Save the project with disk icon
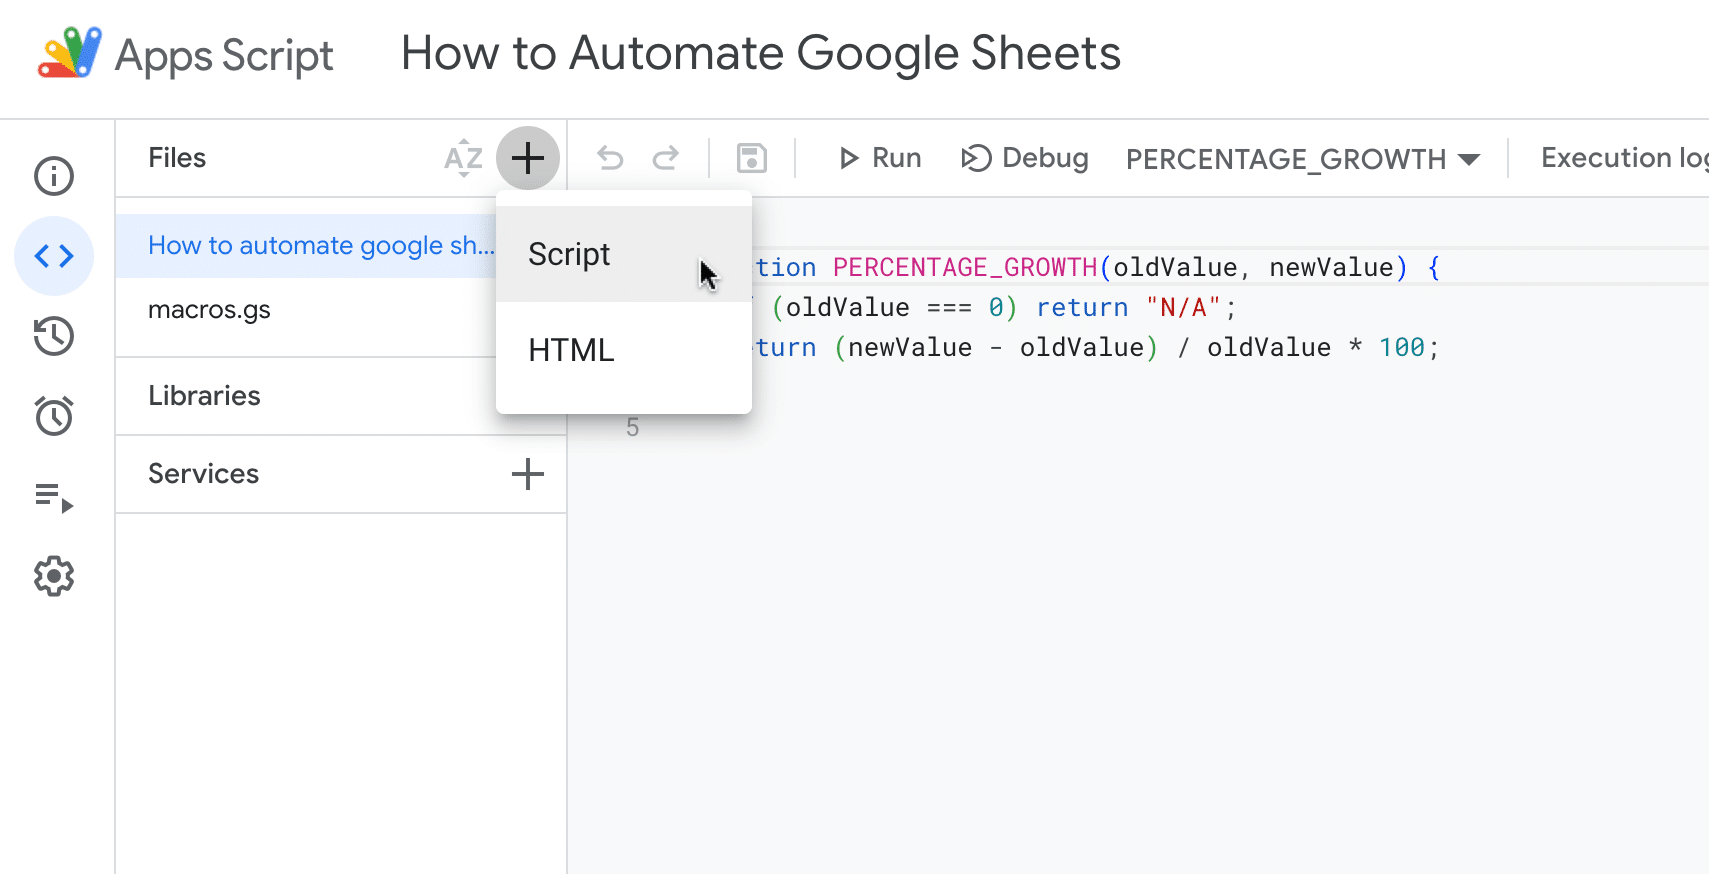Screen dimensions: 1709x874 coord(752,158)
